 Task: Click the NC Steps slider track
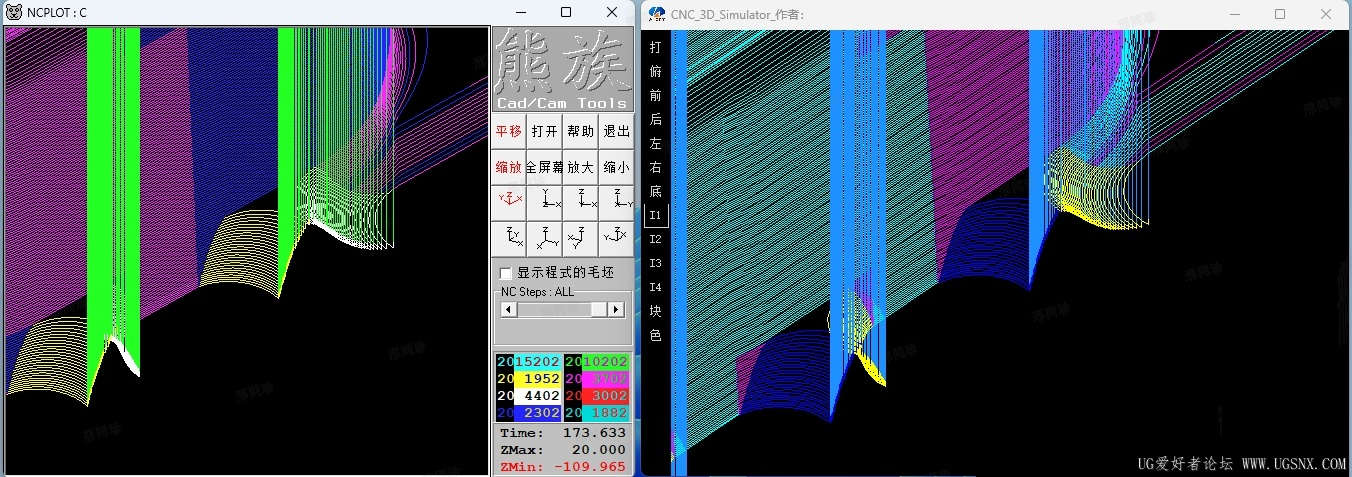click(x=562, y=310)
